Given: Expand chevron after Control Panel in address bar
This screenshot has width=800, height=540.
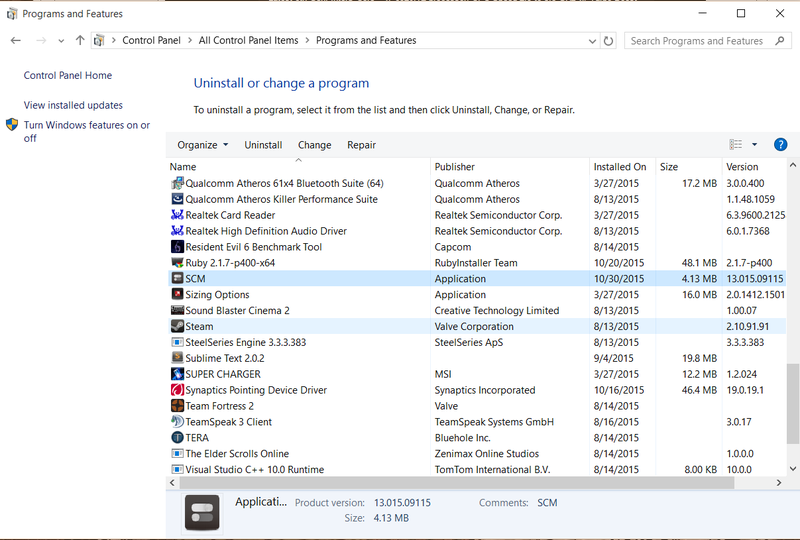Looking at the screenshot, I should click(190, 40).
